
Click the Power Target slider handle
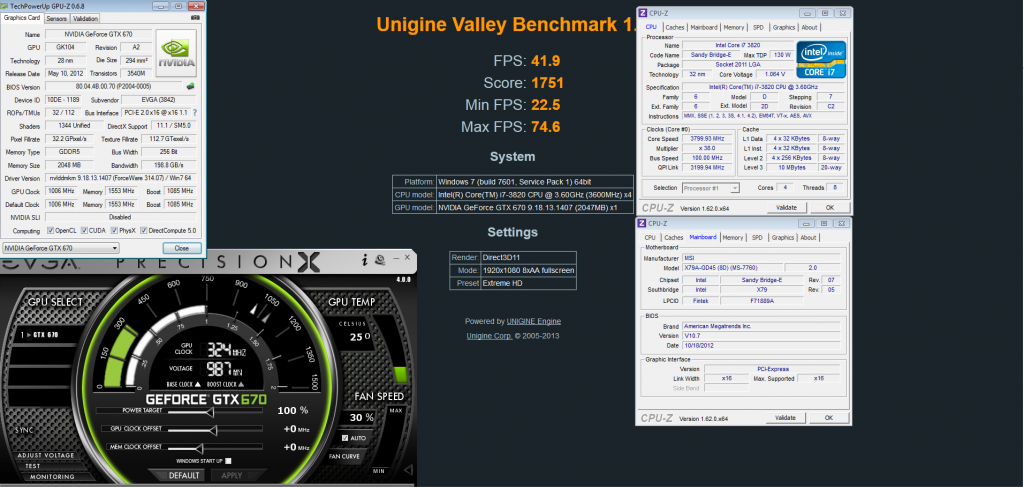[210, 413]
